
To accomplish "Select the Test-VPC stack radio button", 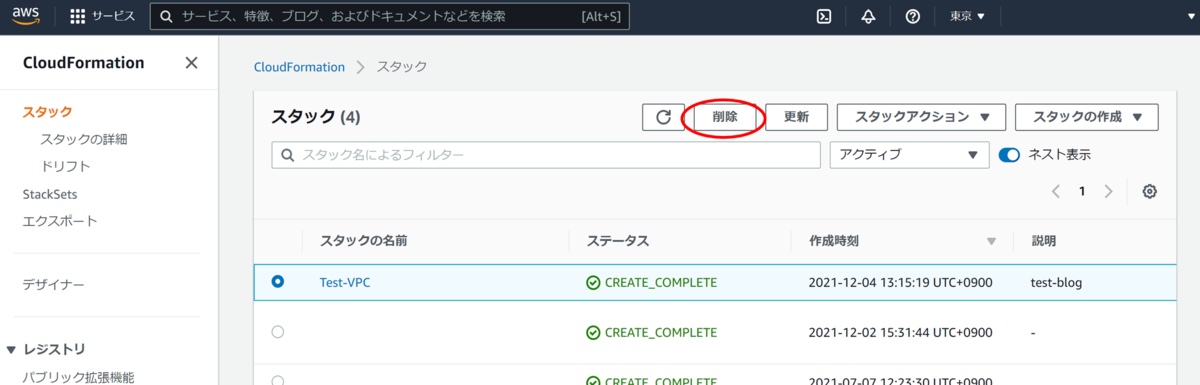I will coord(278,282).
